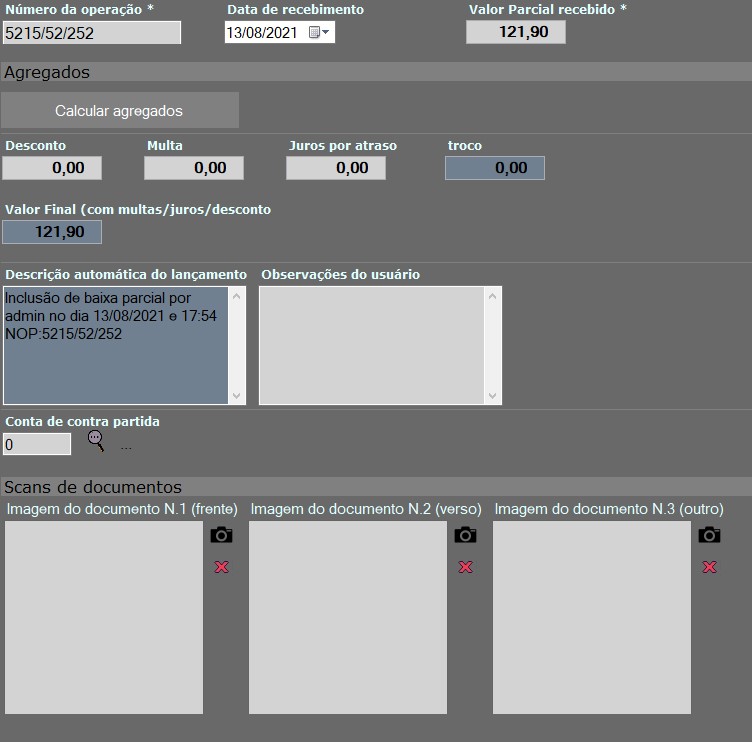Edit the Juros por atraso field

click(x=336, y=168)
